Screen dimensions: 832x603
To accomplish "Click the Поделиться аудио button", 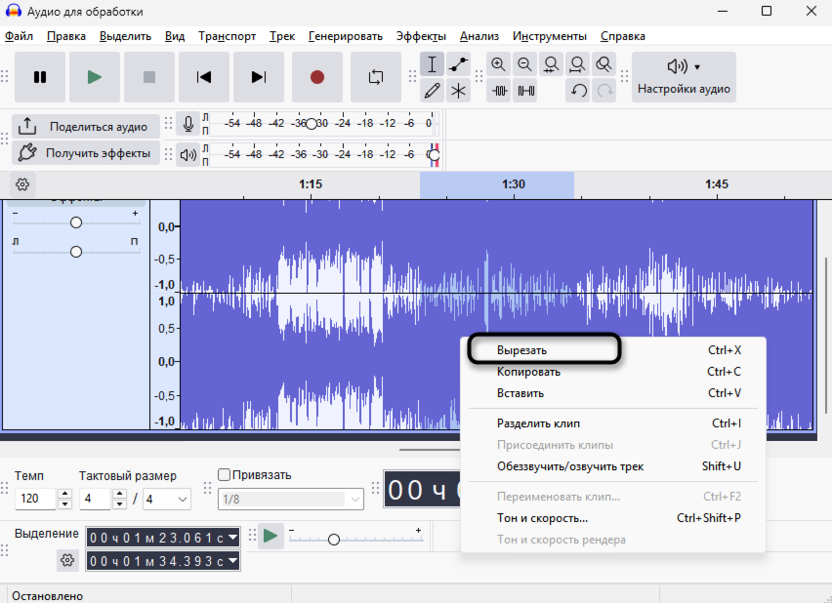I will tap(85, 126).
